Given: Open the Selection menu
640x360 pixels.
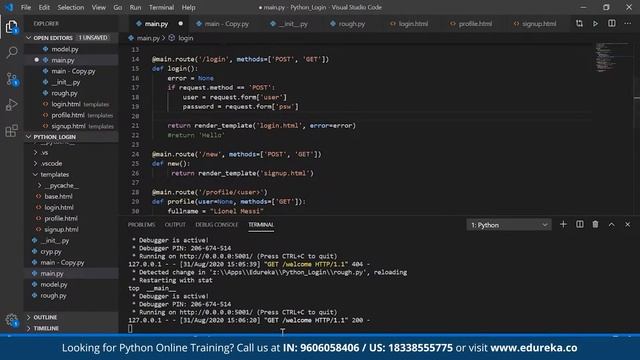Looking at the screenshot, I should click(71, 7).
